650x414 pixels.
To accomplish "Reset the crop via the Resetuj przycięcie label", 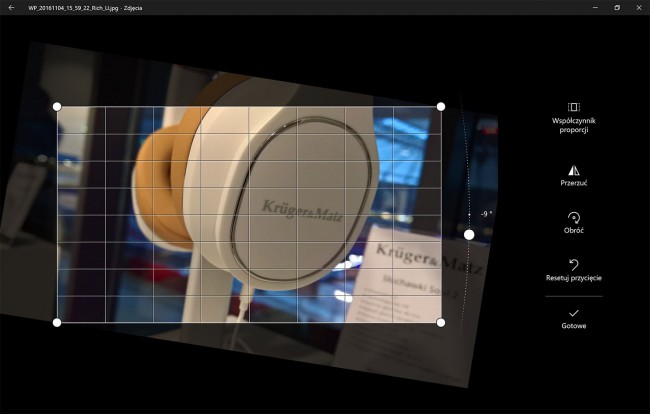I will point(574,278).
